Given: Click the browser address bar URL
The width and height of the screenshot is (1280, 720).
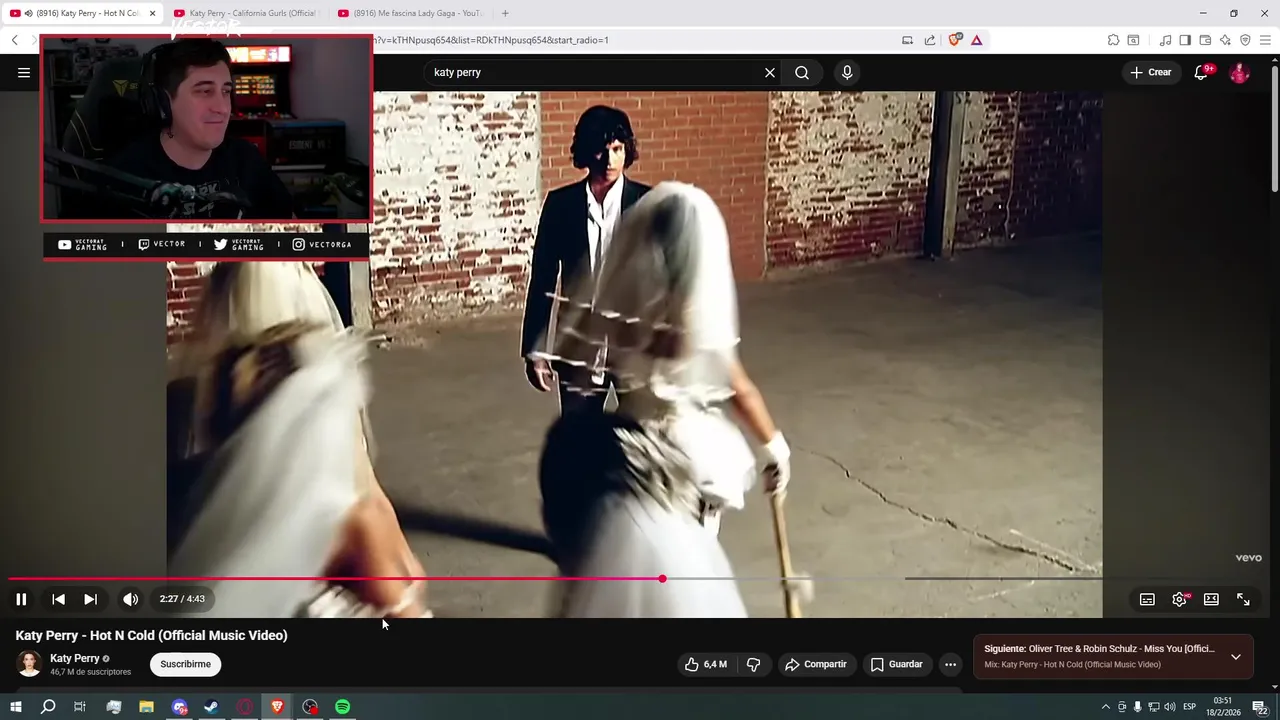Looking at the screenshot, I should 490,40.
